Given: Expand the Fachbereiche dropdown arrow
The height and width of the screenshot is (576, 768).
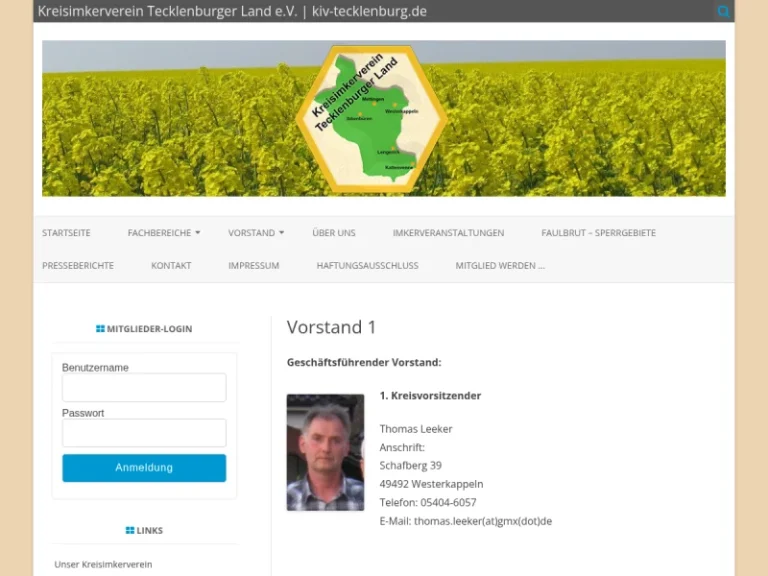Looking at the screenshot, I should pos(198,233).
